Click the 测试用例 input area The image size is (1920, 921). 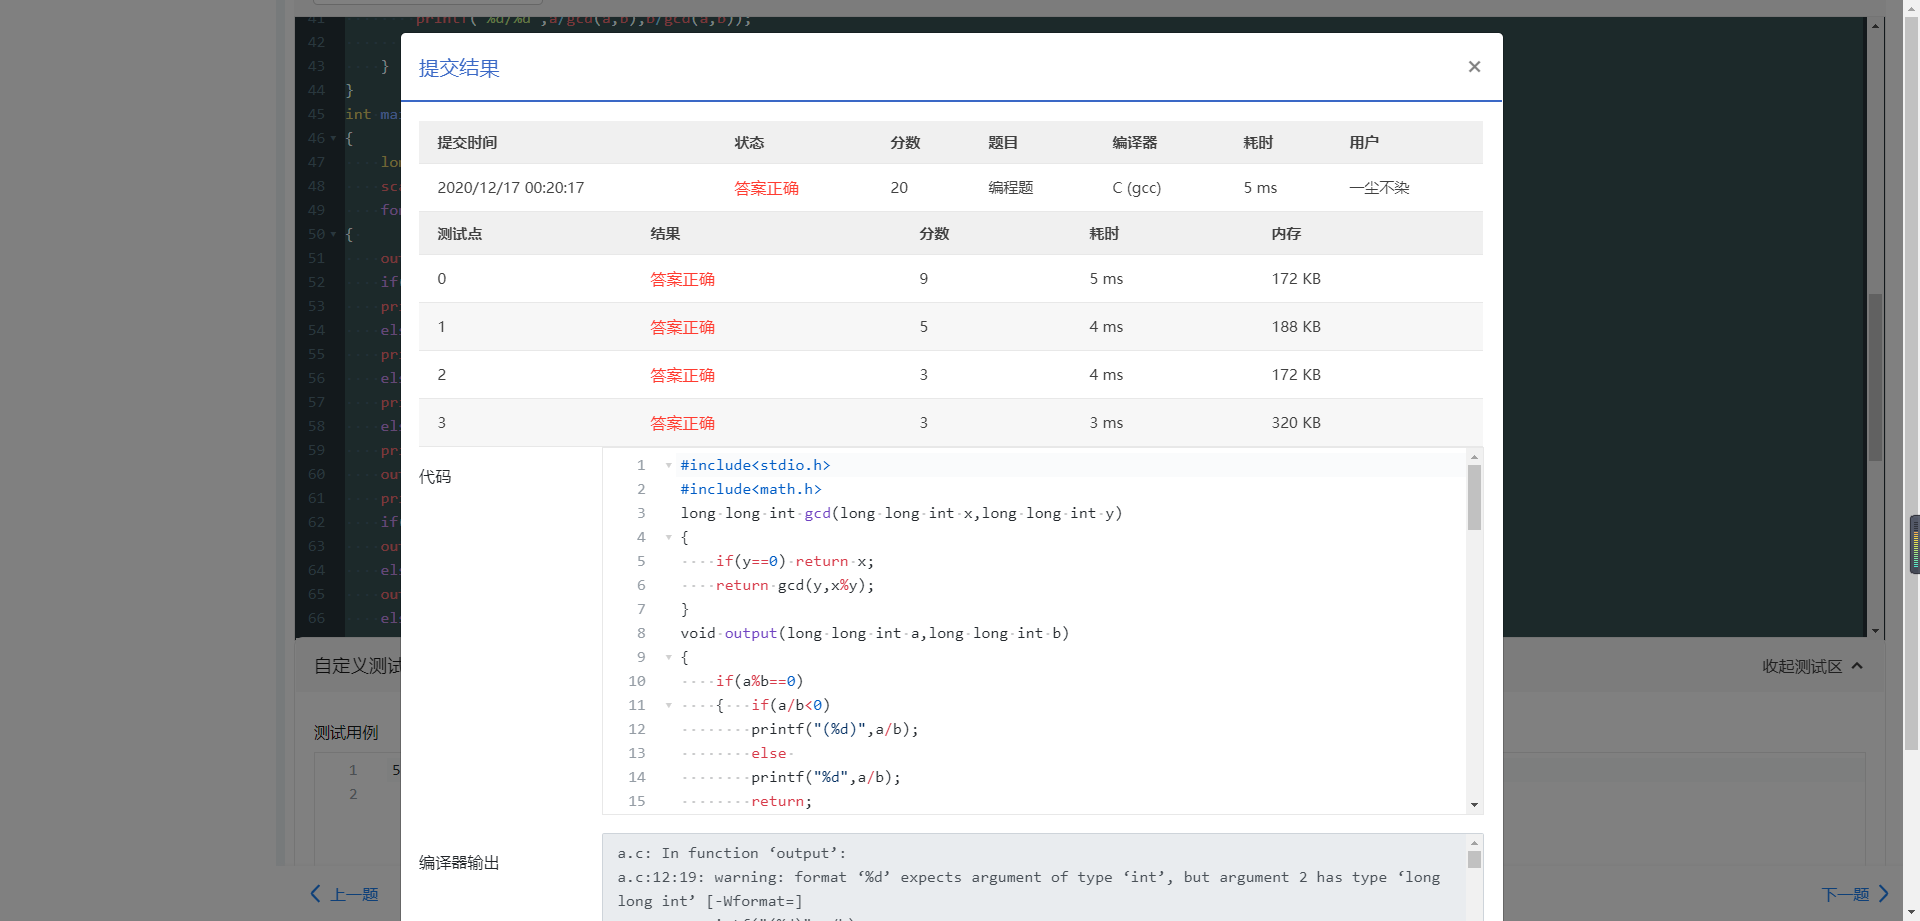pyautogui.click(x=1090, y=807)
